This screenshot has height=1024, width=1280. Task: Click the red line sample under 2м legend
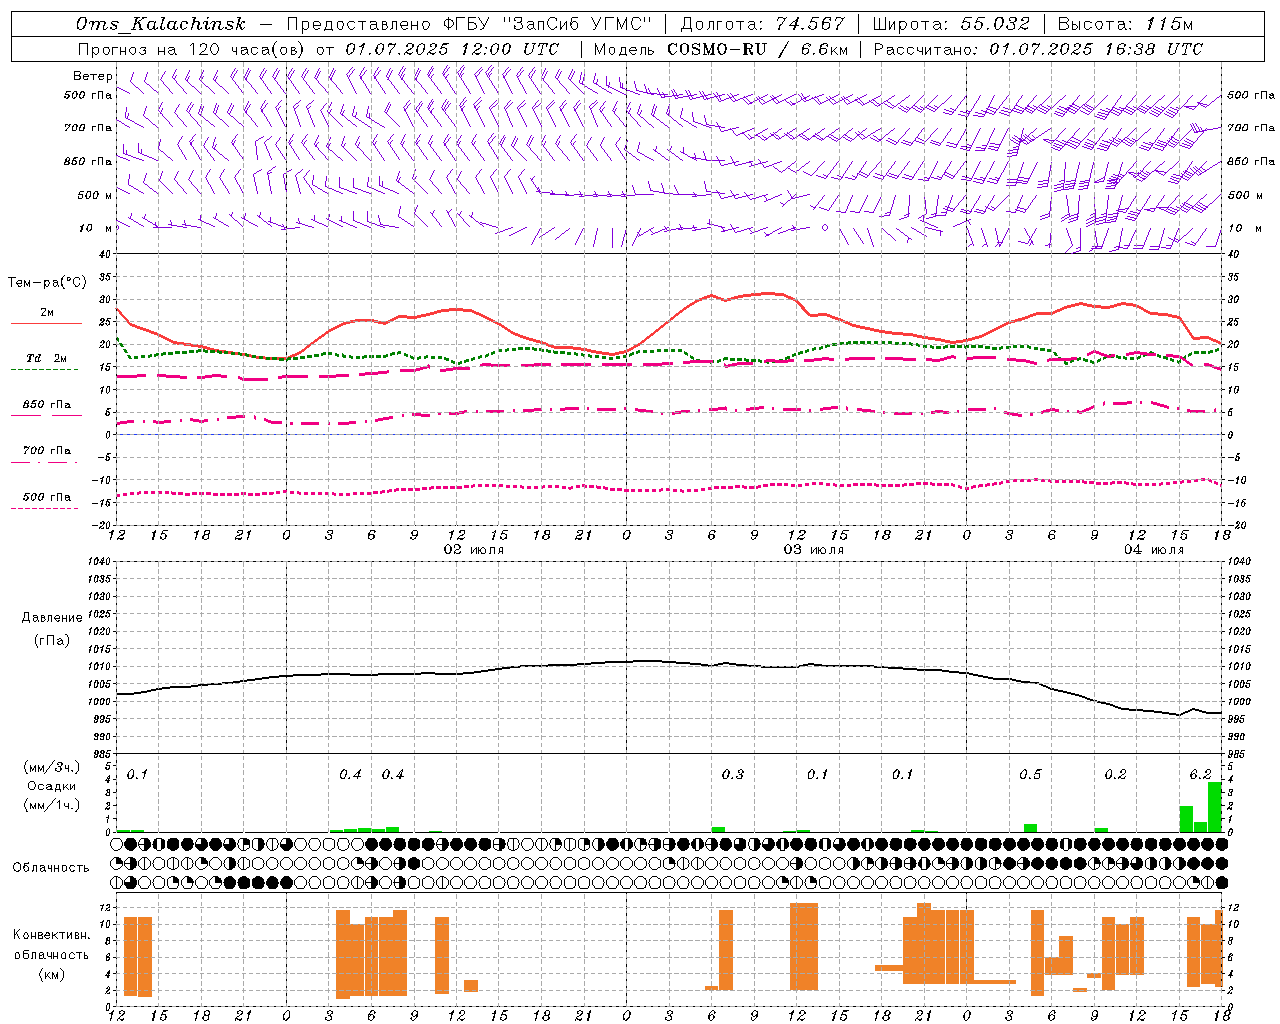[46, 323]
